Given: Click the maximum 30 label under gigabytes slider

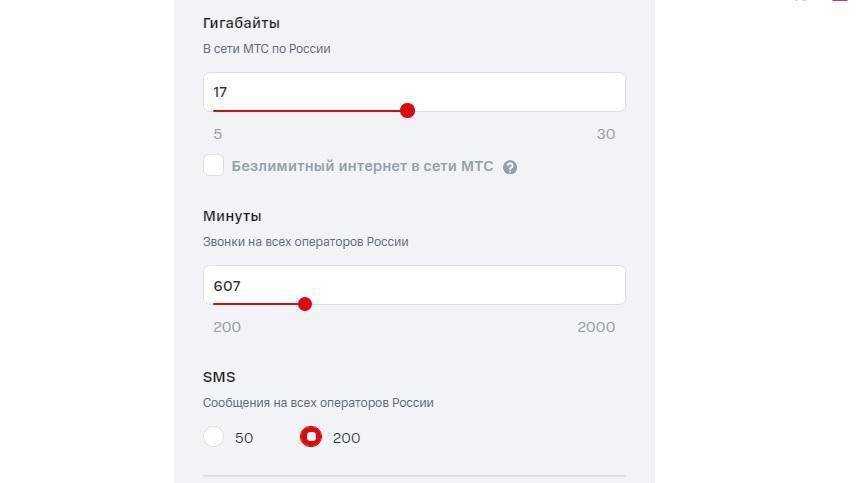Looking at the screenshot, I should 606,134.
